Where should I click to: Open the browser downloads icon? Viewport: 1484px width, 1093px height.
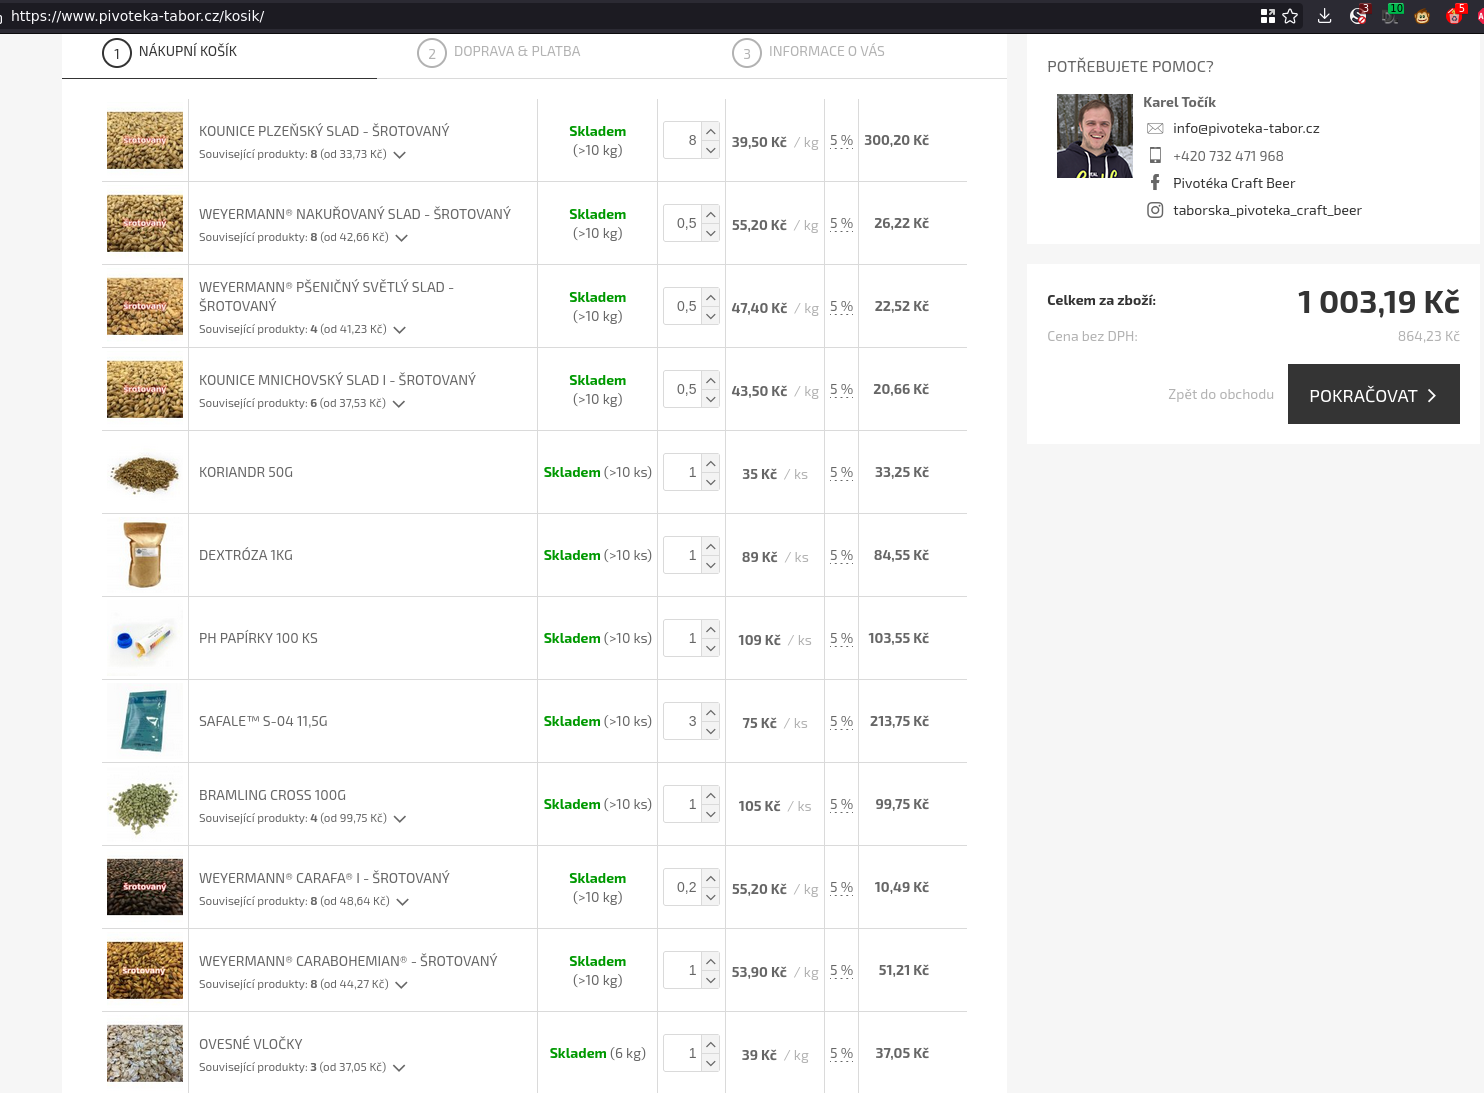1324,16
